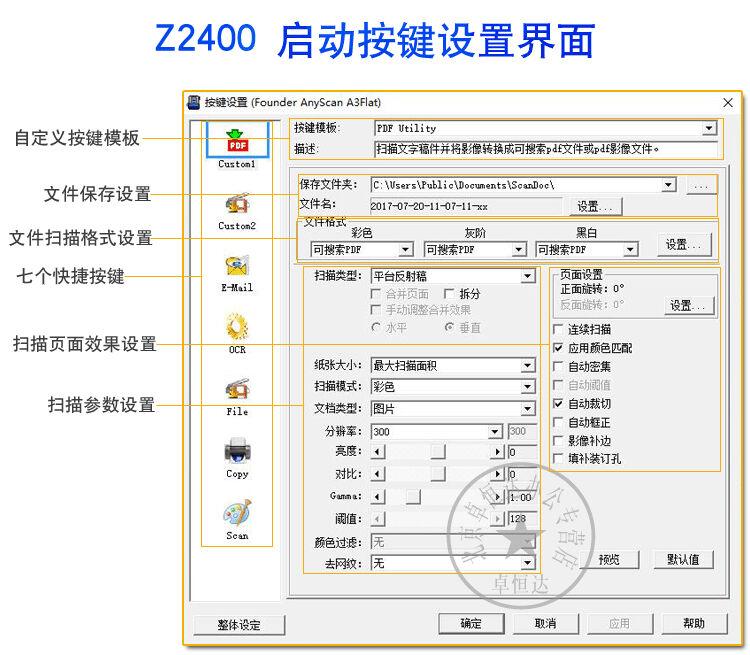Click the 描述 description text field
The image size is (750, 655).
[x=545, y=149]
